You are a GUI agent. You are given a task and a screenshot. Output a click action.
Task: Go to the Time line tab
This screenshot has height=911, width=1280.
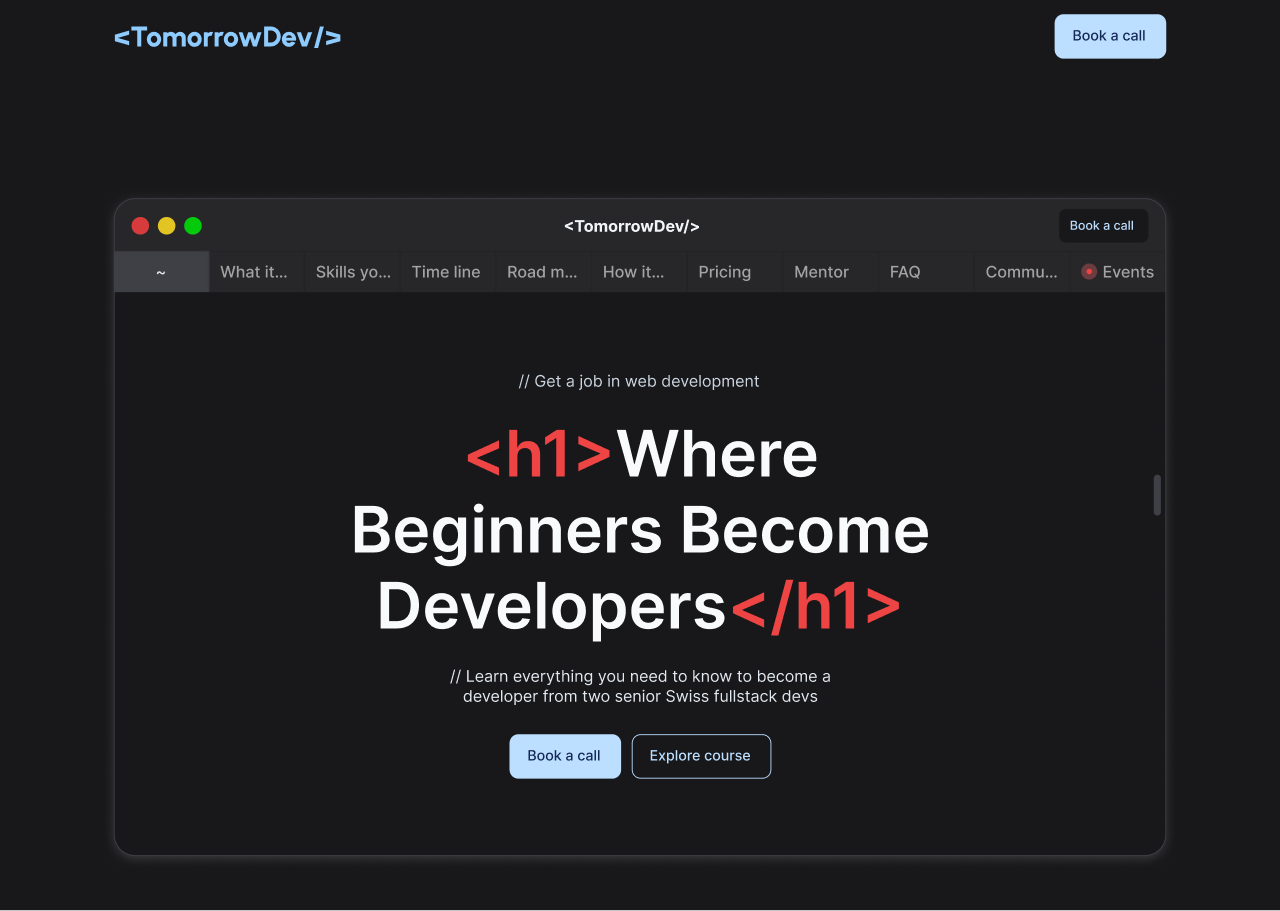446,272
